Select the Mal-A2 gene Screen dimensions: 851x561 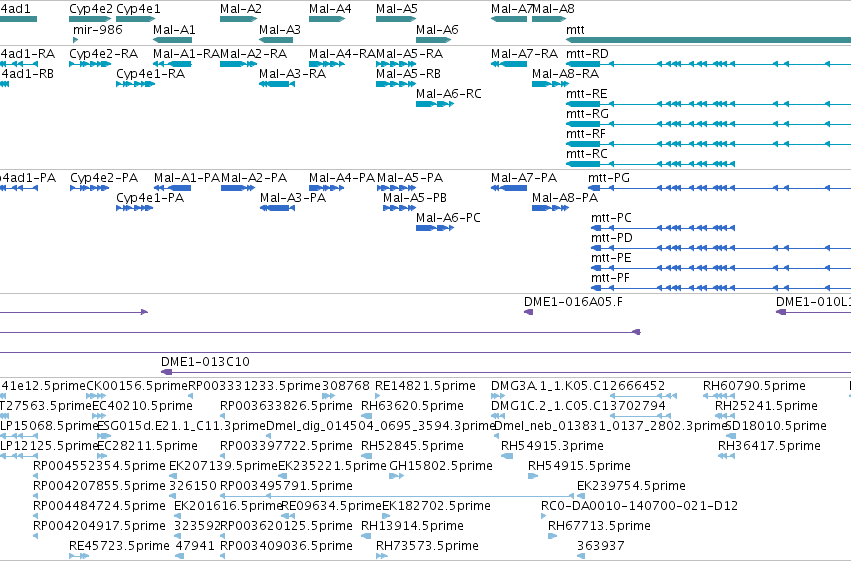pyautogui.click(x=238, y=19)
